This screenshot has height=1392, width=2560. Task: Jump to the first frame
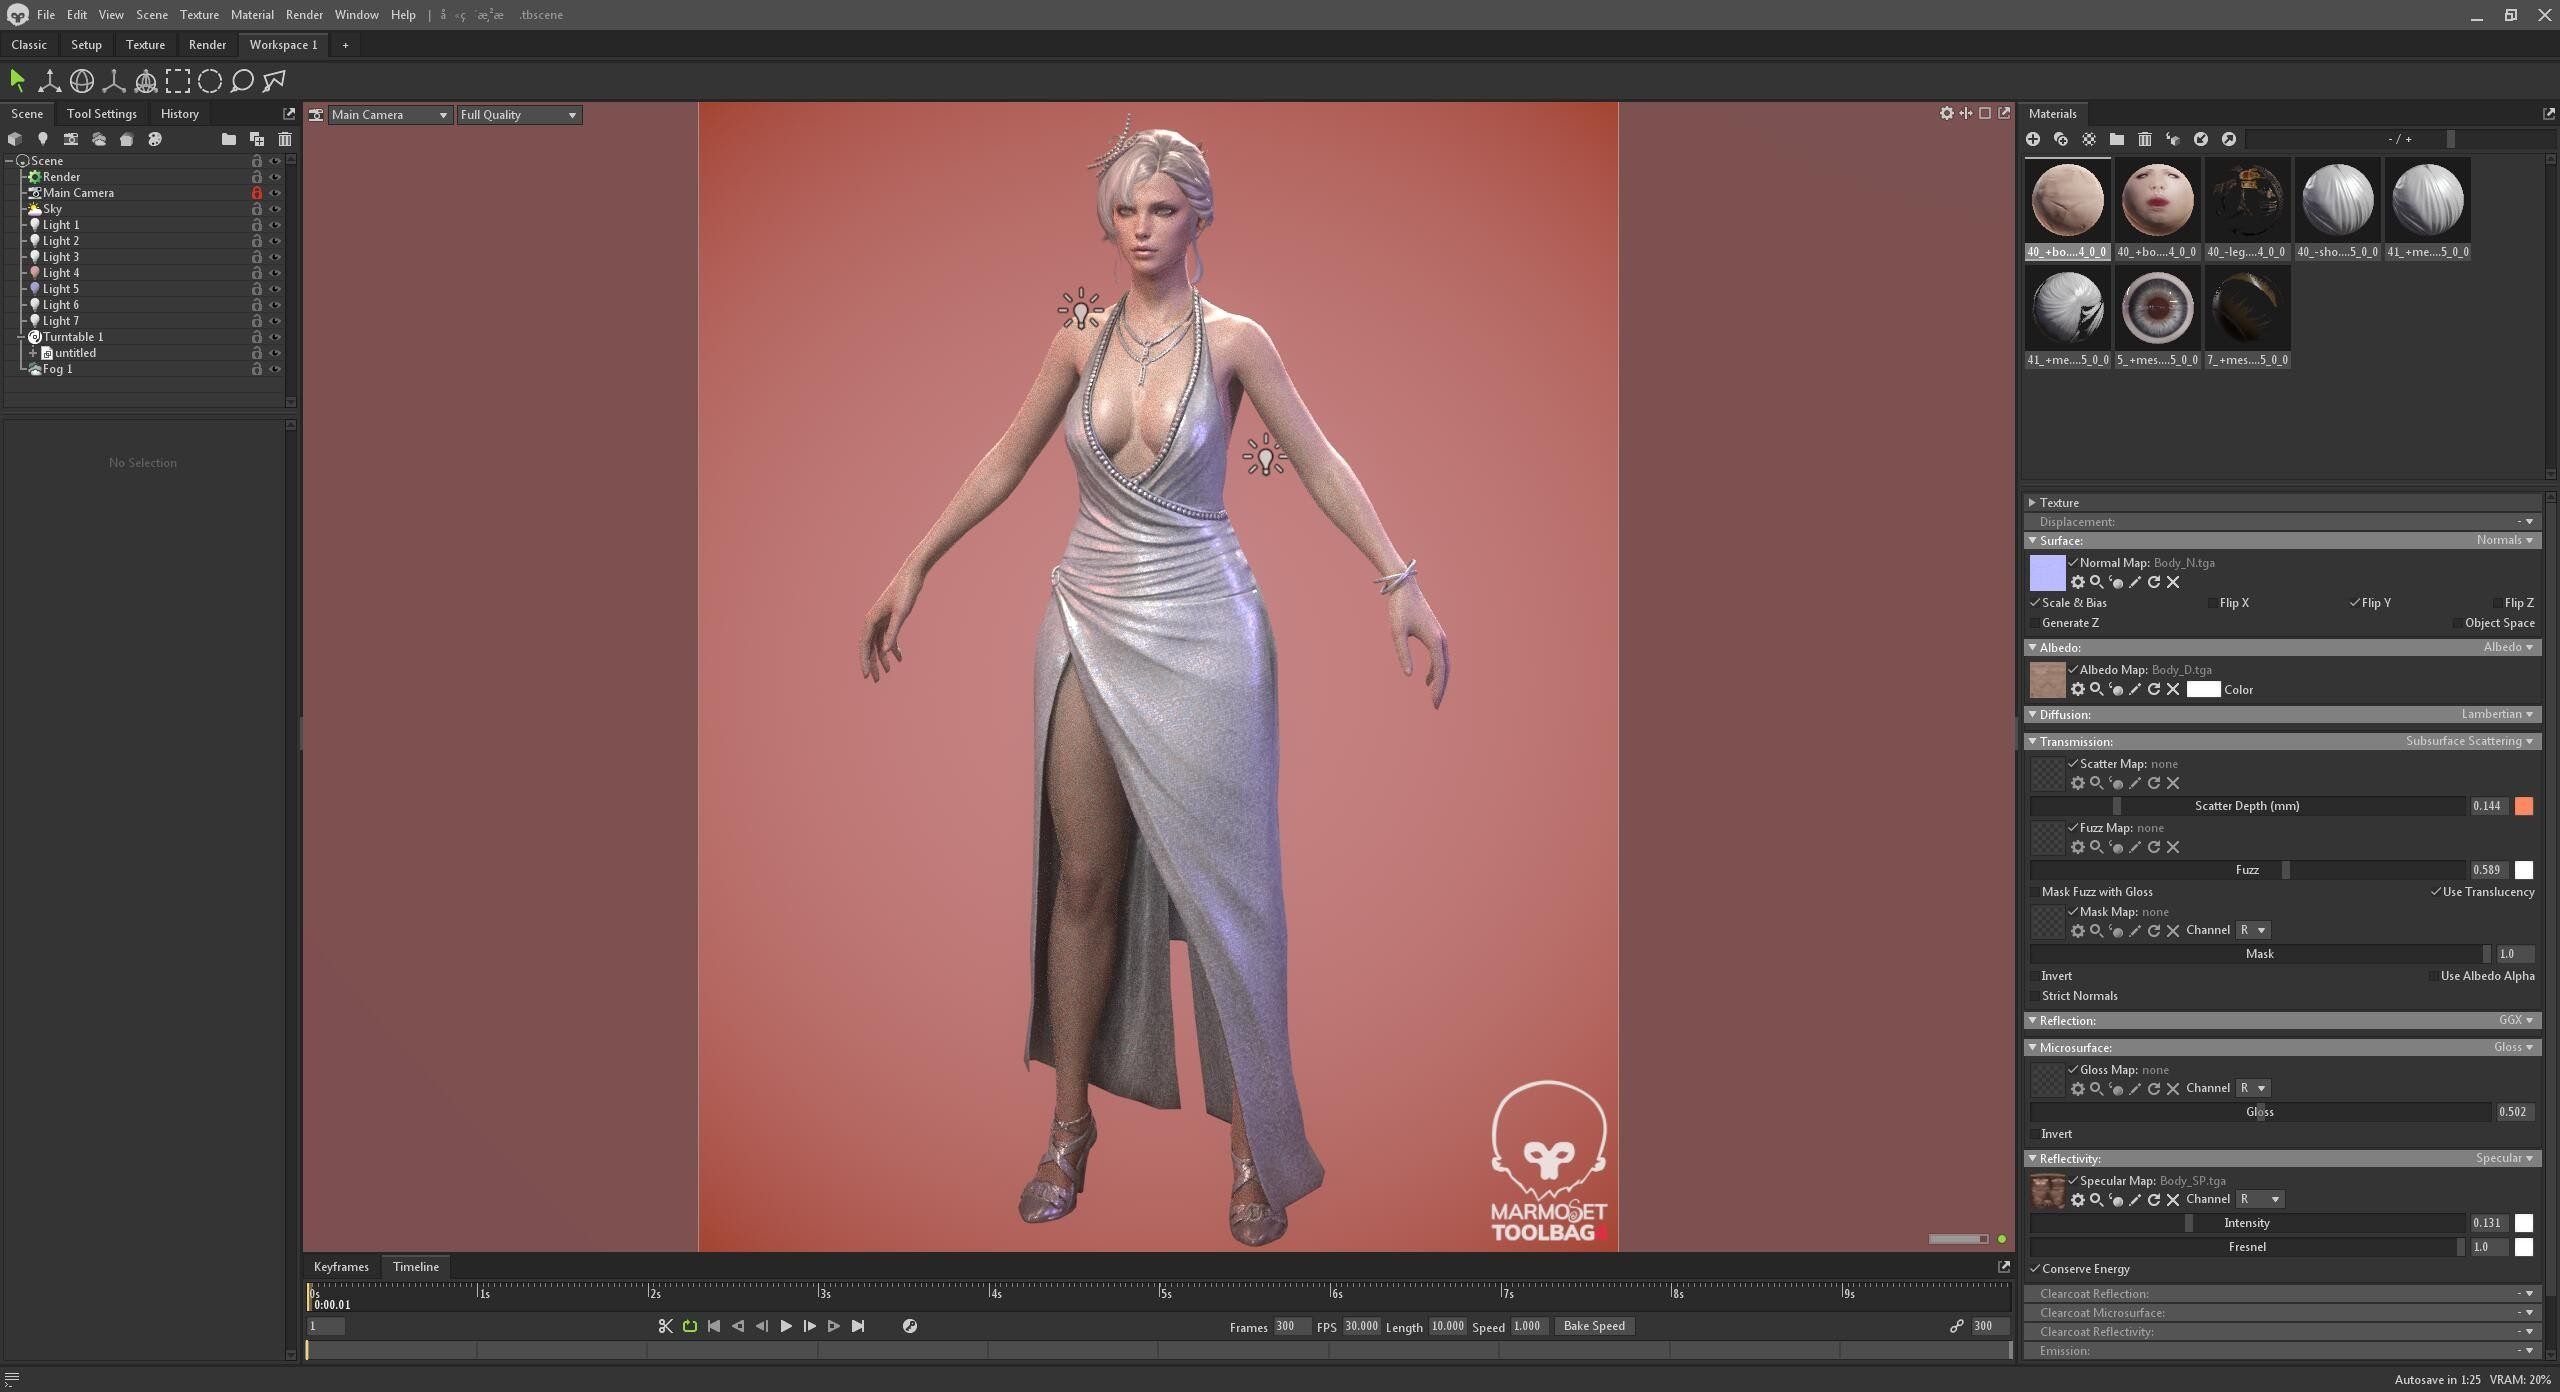click(x=714, y=1326)
